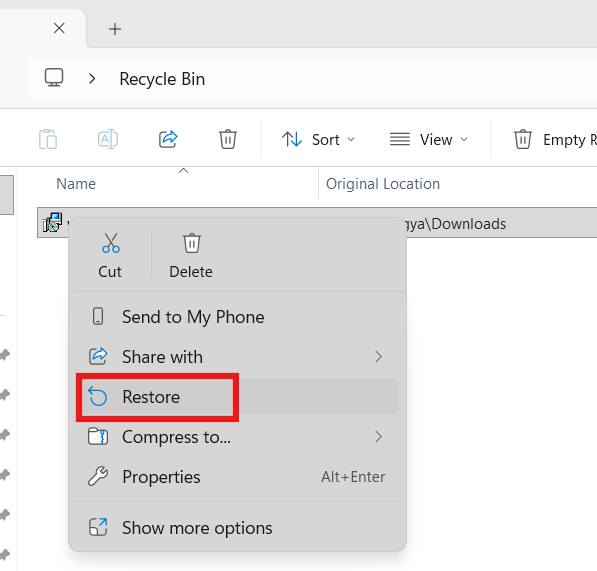Click the Delete trash toolbar icon
This screenshot has width=597, height=571.
coord(228,139)
